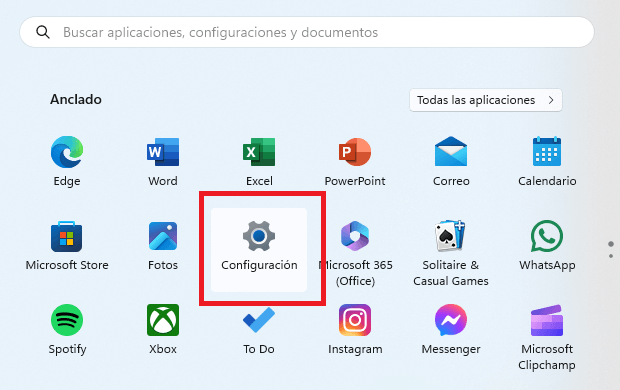Open the Excel app icon
The width and height of the screenshot is (620, 390).
(259, 152)
